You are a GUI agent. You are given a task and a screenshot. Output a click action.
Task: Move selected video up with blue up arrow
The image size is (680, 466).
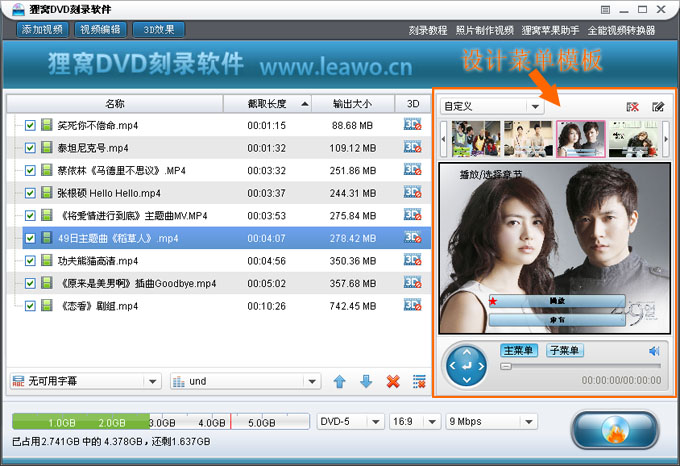coord(340,381)
